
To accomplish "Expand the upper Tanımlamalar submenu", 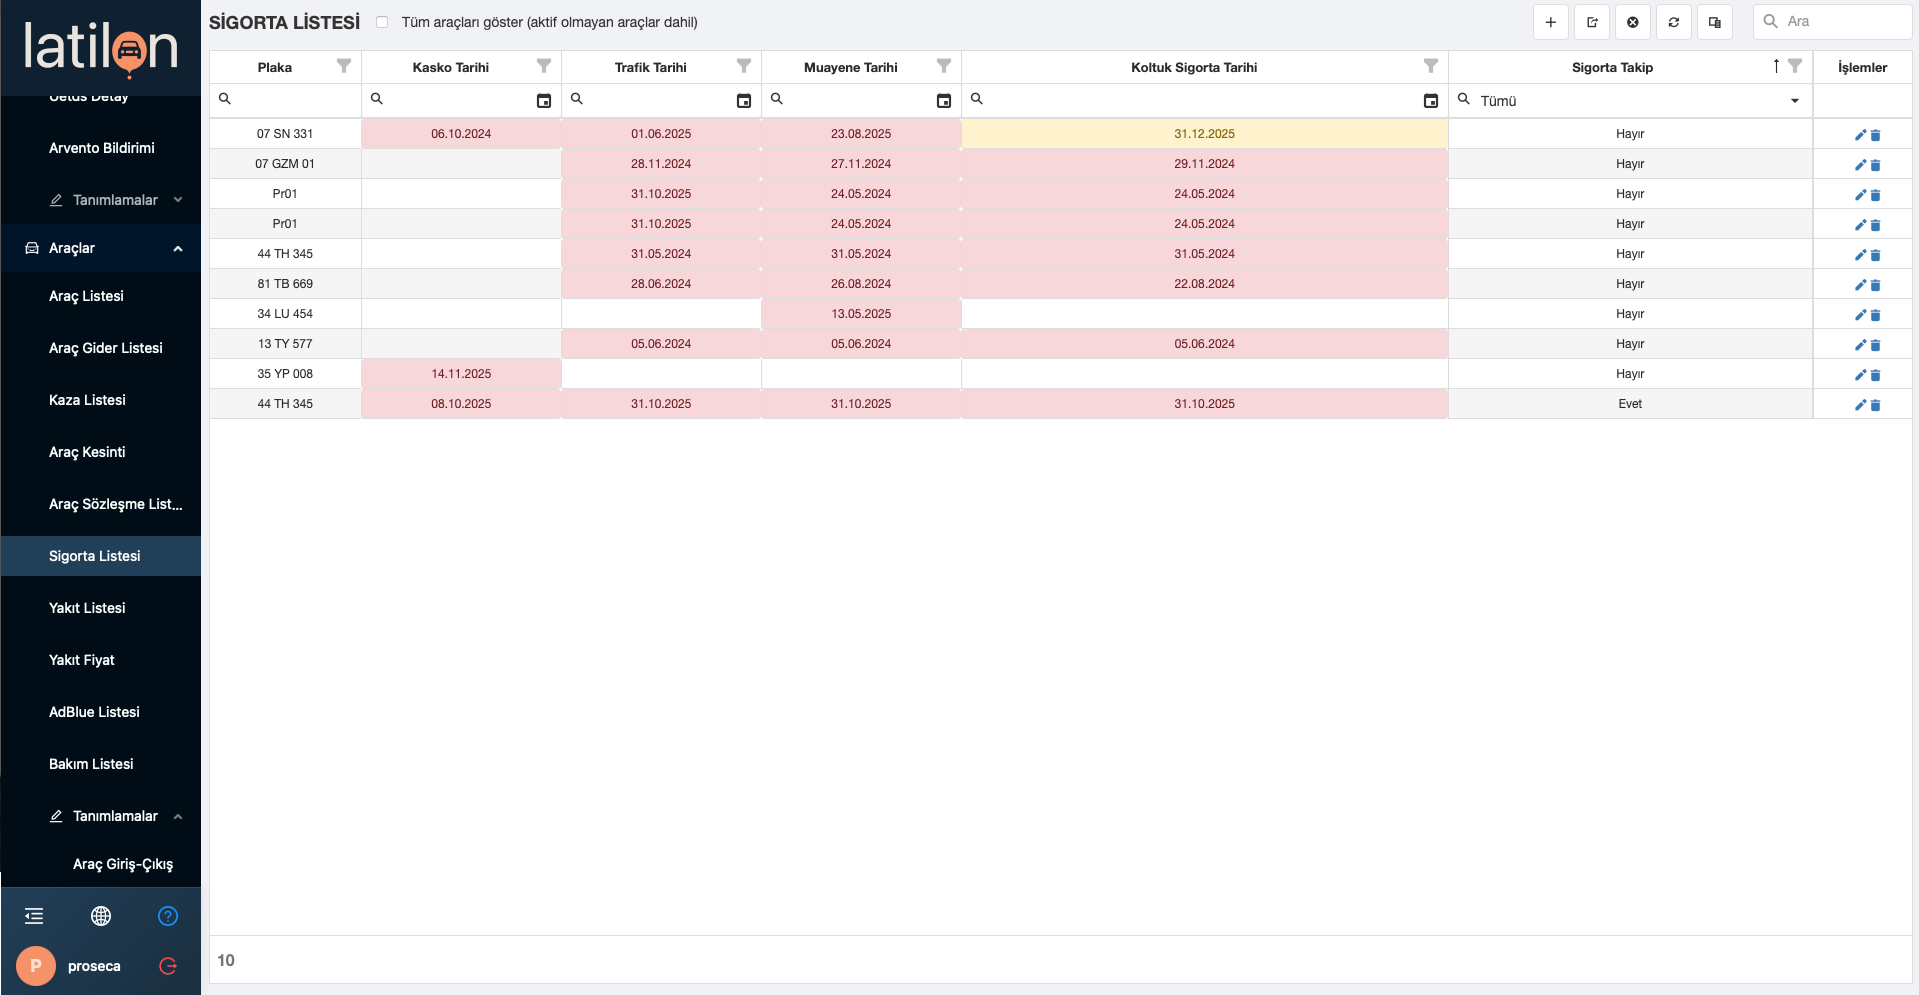I will pyautogui.click(x=178, y=200).
